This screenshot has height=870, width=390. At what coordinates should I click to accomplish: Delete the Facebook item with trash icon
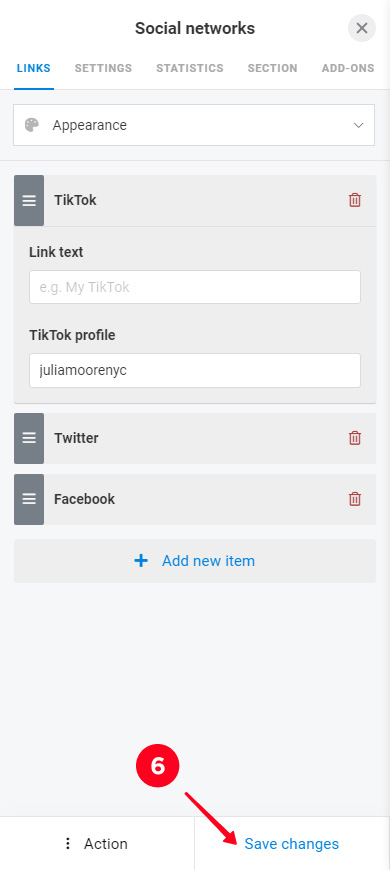pyautogui.click(x=354, y=499)
